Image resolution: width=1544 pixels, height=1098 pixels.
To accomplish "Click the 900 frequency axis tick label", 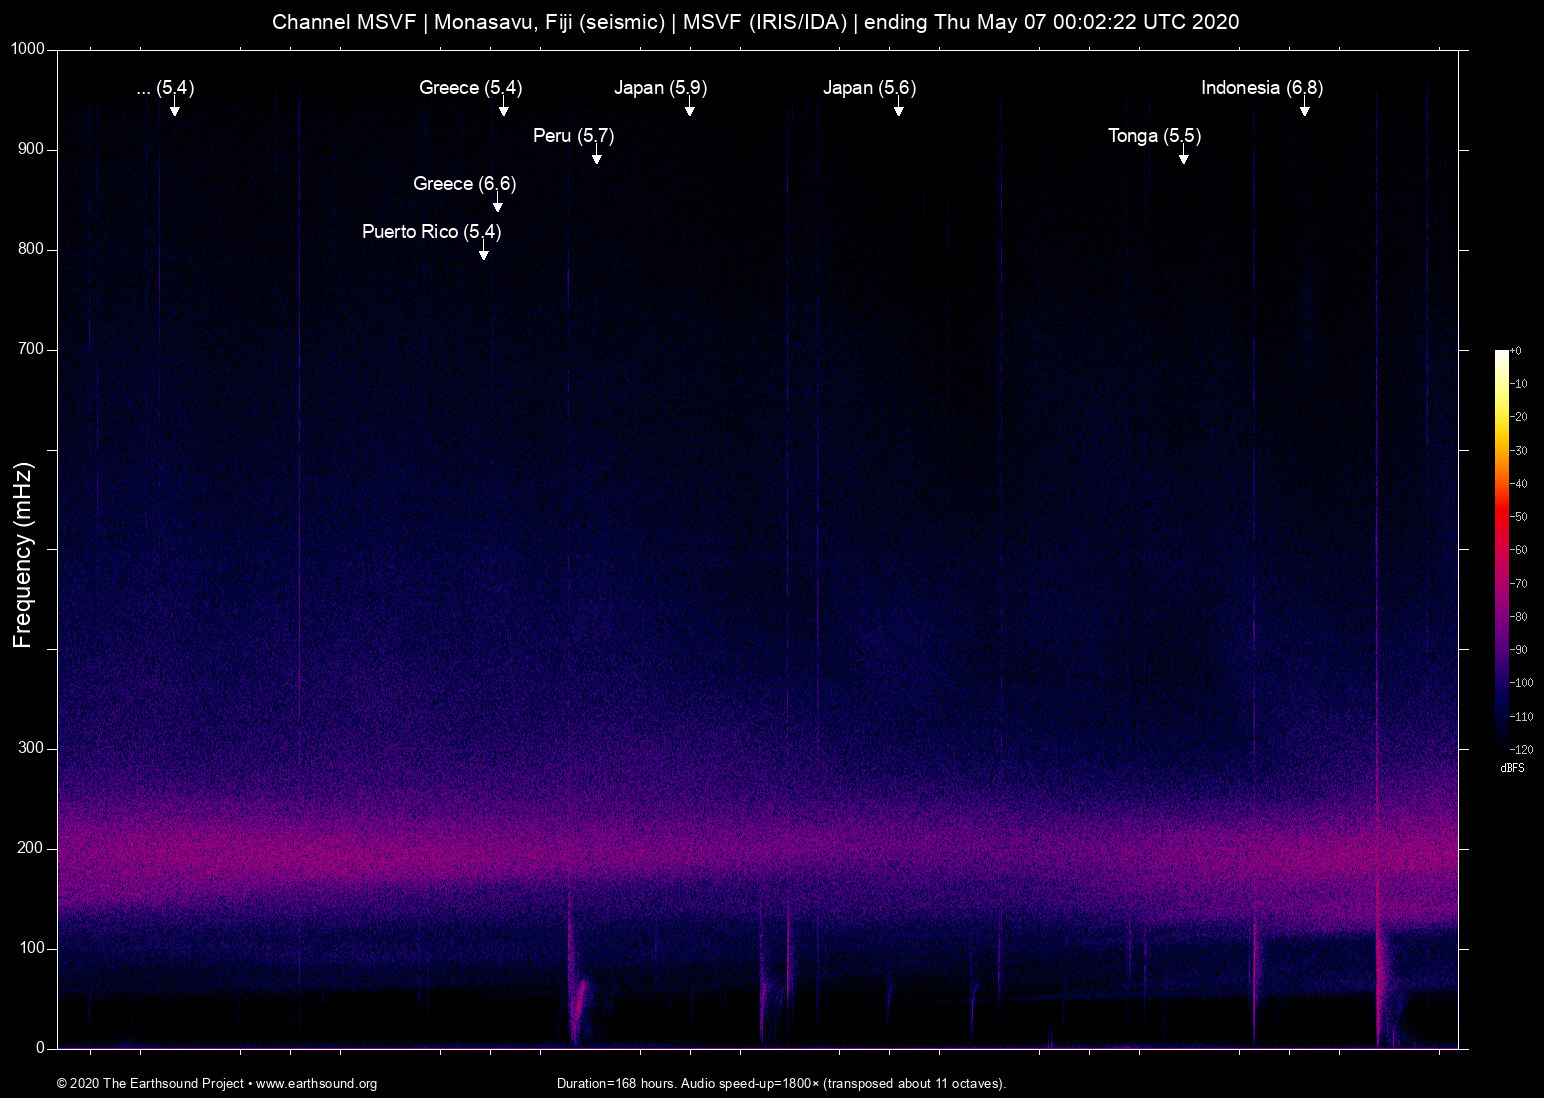I will (x=31, y=149).
